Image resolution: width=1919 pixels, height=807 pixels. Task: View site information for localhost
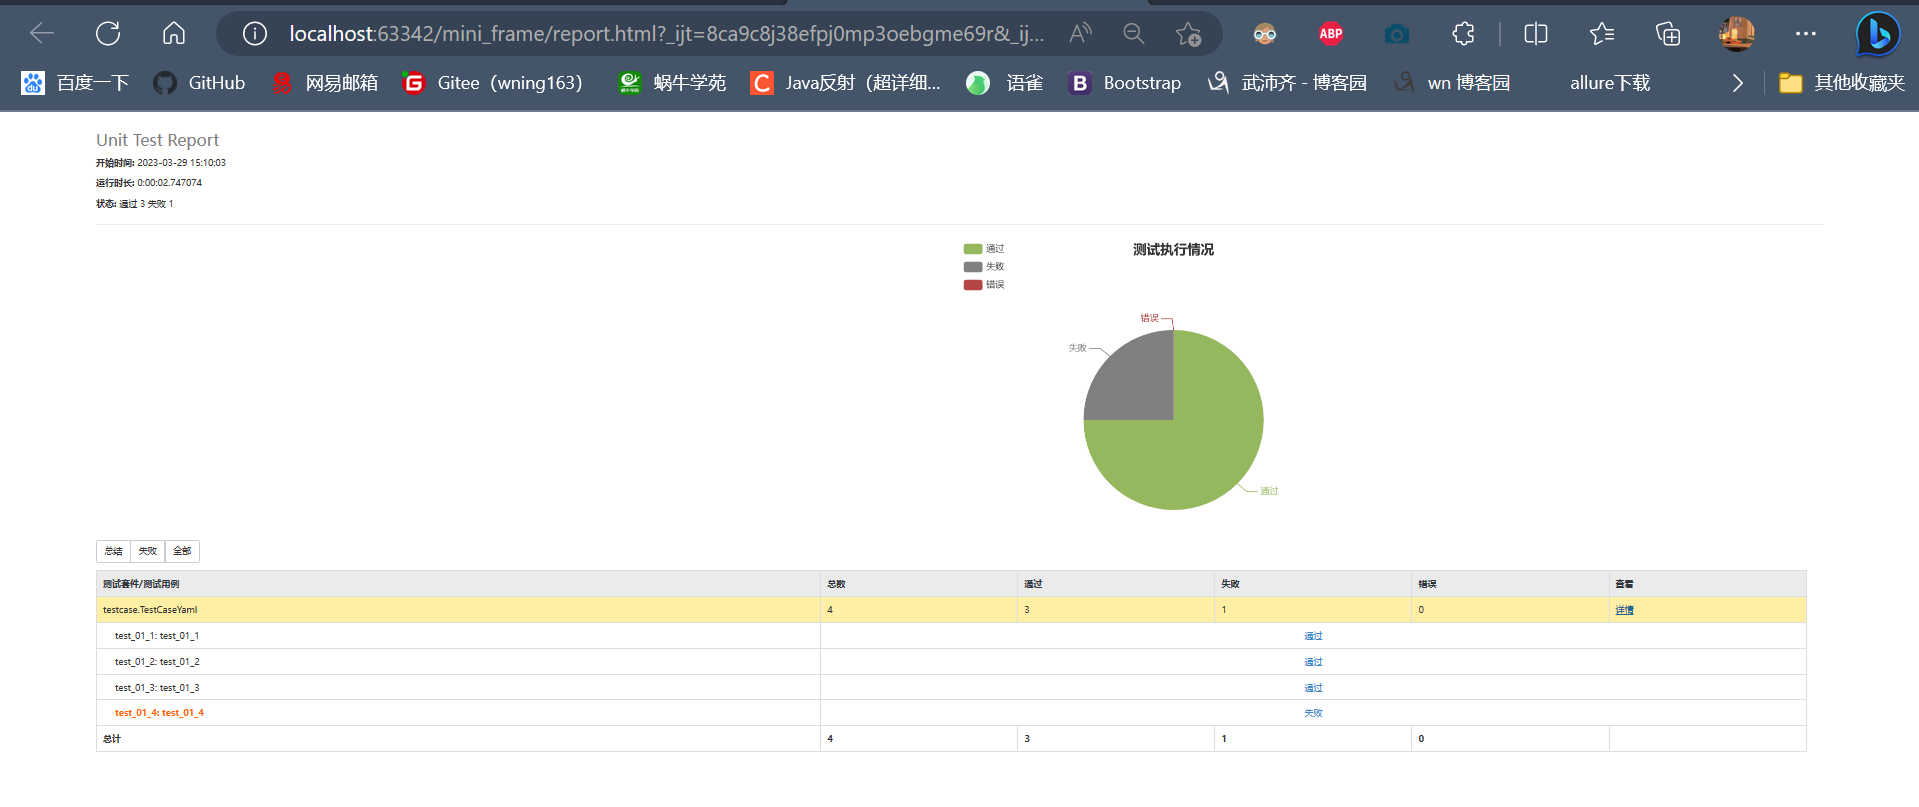coord(255,34)
